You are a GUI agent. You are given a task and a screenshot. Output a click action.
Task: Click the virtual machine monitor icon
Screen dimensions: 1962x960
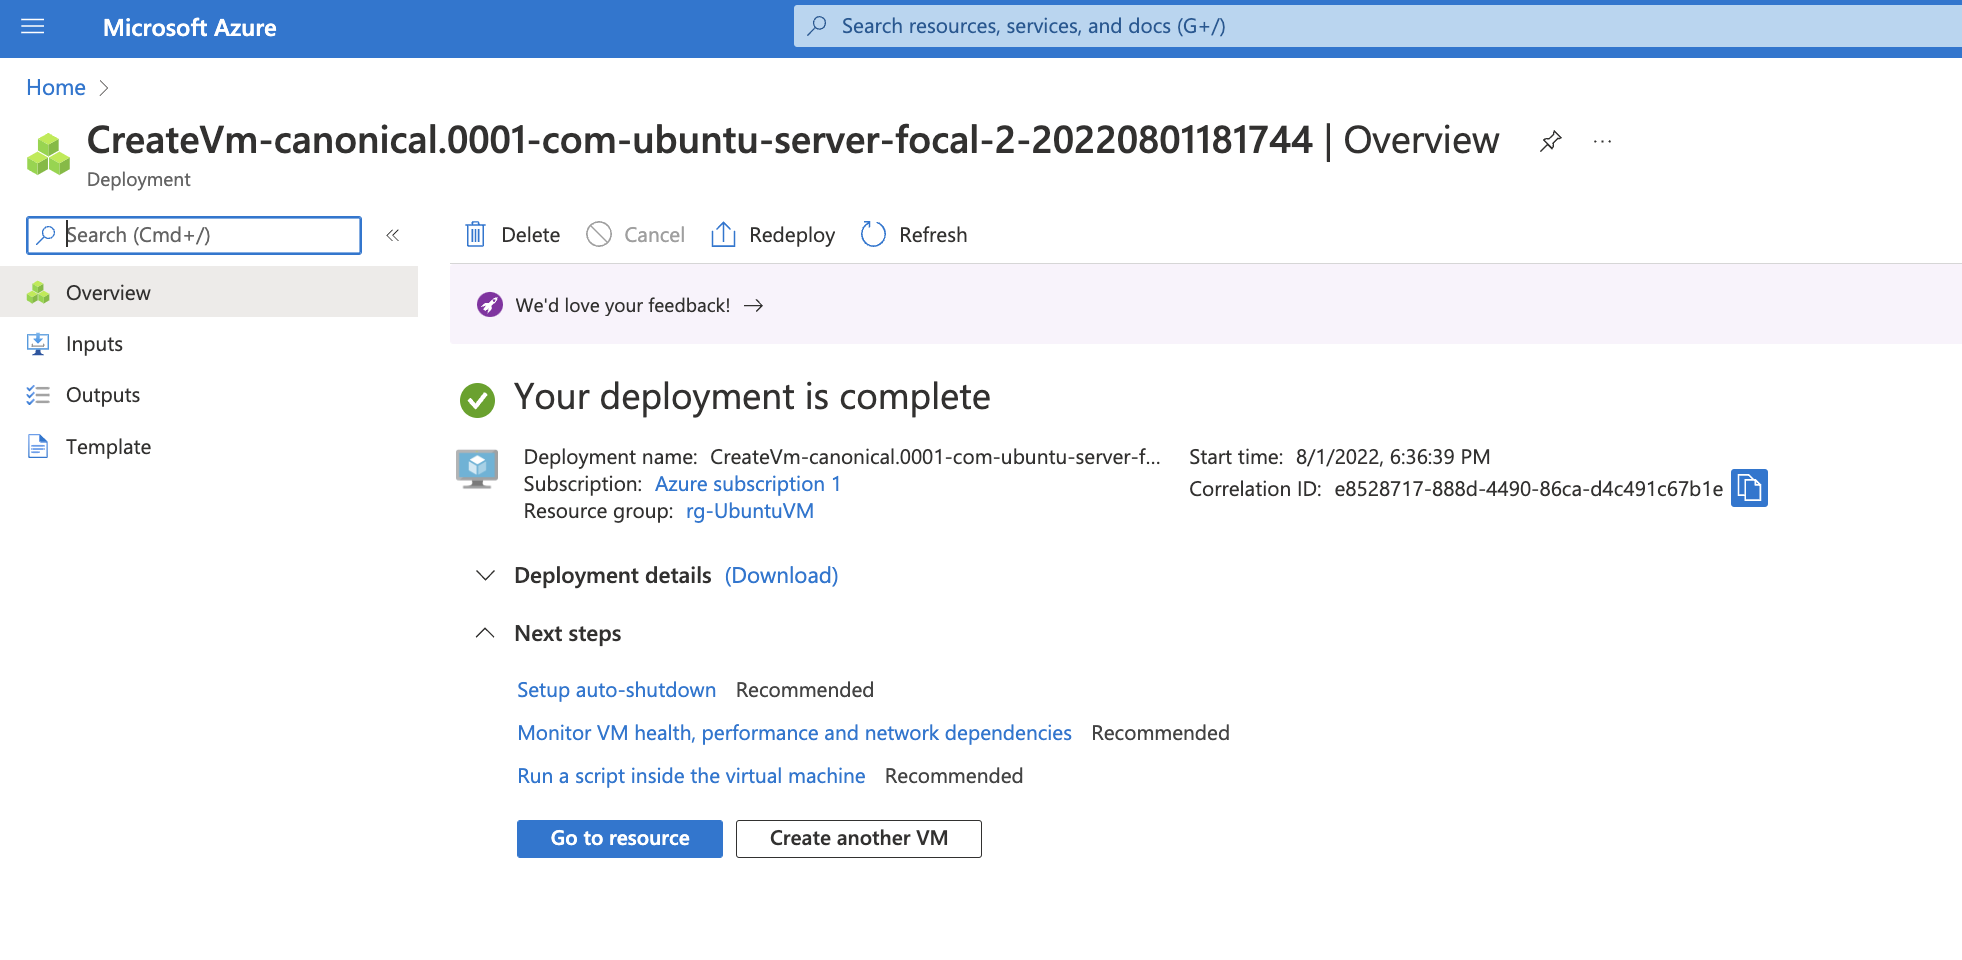[477, 468]
